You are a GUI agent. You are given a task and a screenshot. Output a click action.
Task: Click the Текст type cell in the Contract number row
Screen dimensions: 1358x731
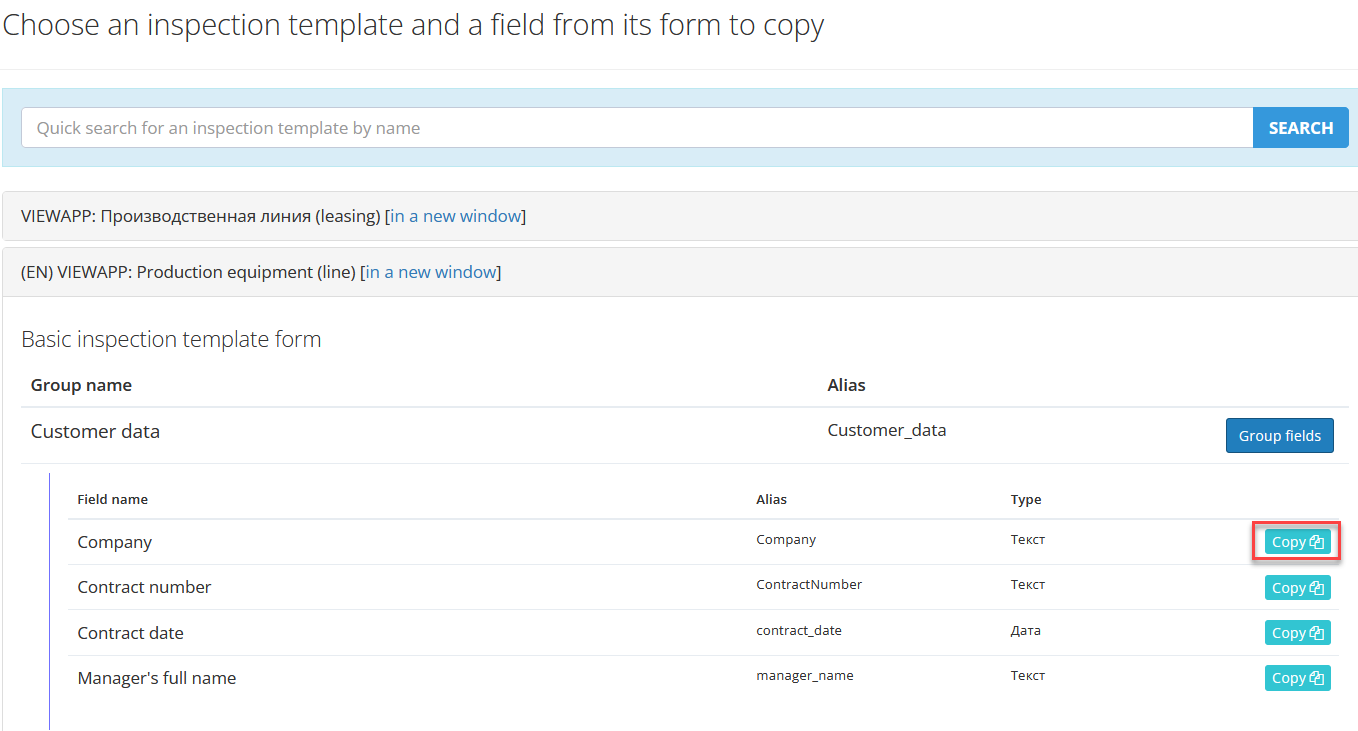point(1028,584)
